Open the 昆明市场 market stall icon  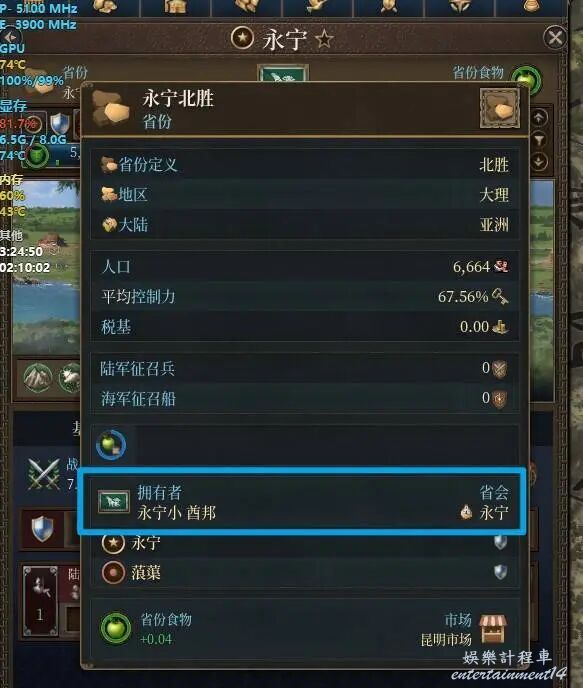(x=493, y=628)
